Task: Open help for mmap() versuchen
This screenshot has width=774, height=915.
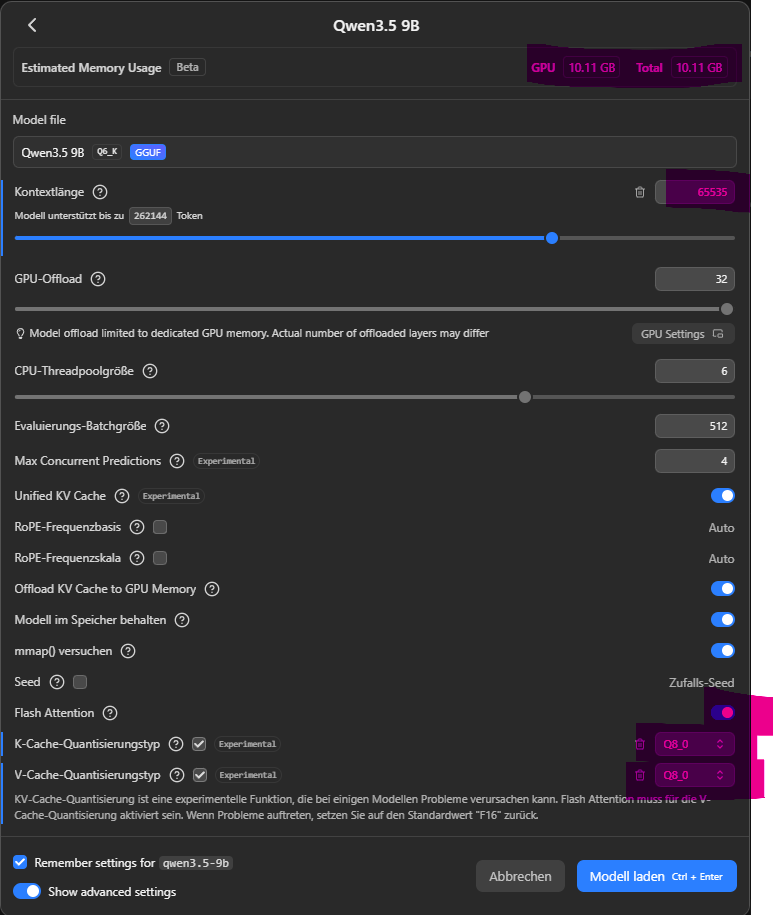Action: [x=128, y=651]
